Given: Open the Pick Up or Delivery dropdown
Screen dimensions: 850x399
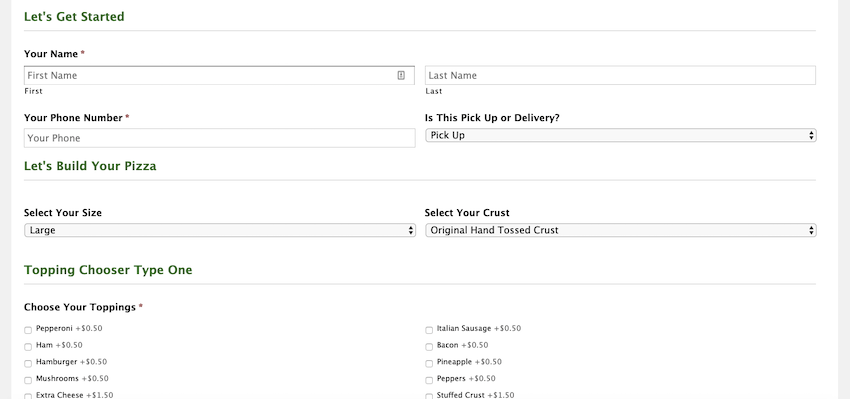Looking at the screenshot, I should tap(621, 136).
